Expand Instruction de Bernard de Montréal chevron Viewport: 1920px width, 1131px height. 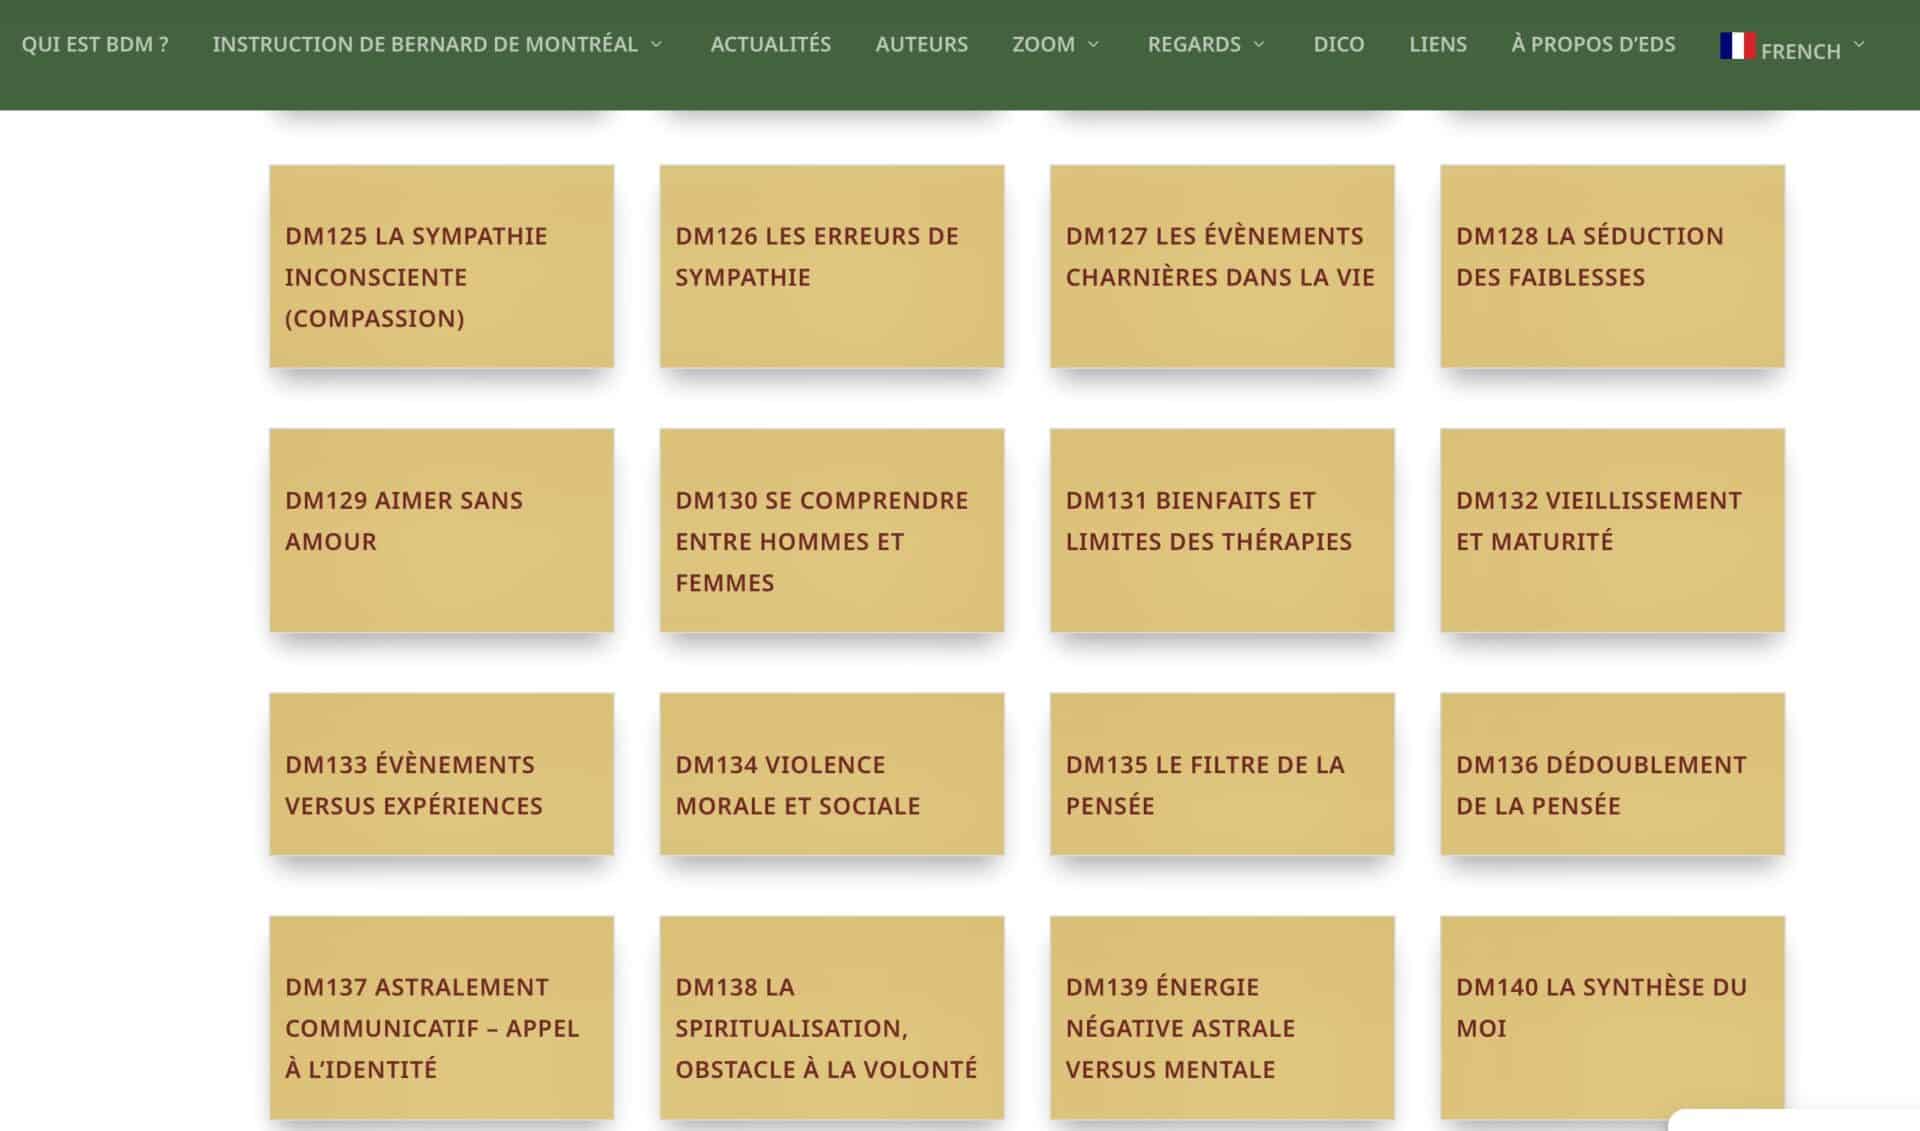click(656, 44)
